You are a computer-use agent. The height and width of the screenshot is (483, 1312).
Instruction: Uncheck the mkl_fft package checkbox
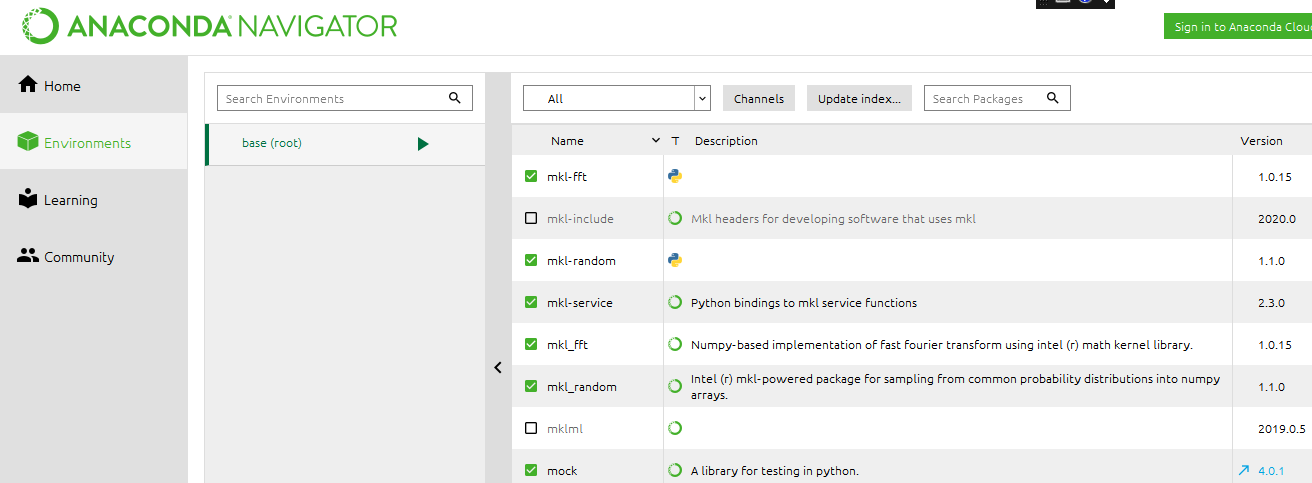(x=531, y=345)
